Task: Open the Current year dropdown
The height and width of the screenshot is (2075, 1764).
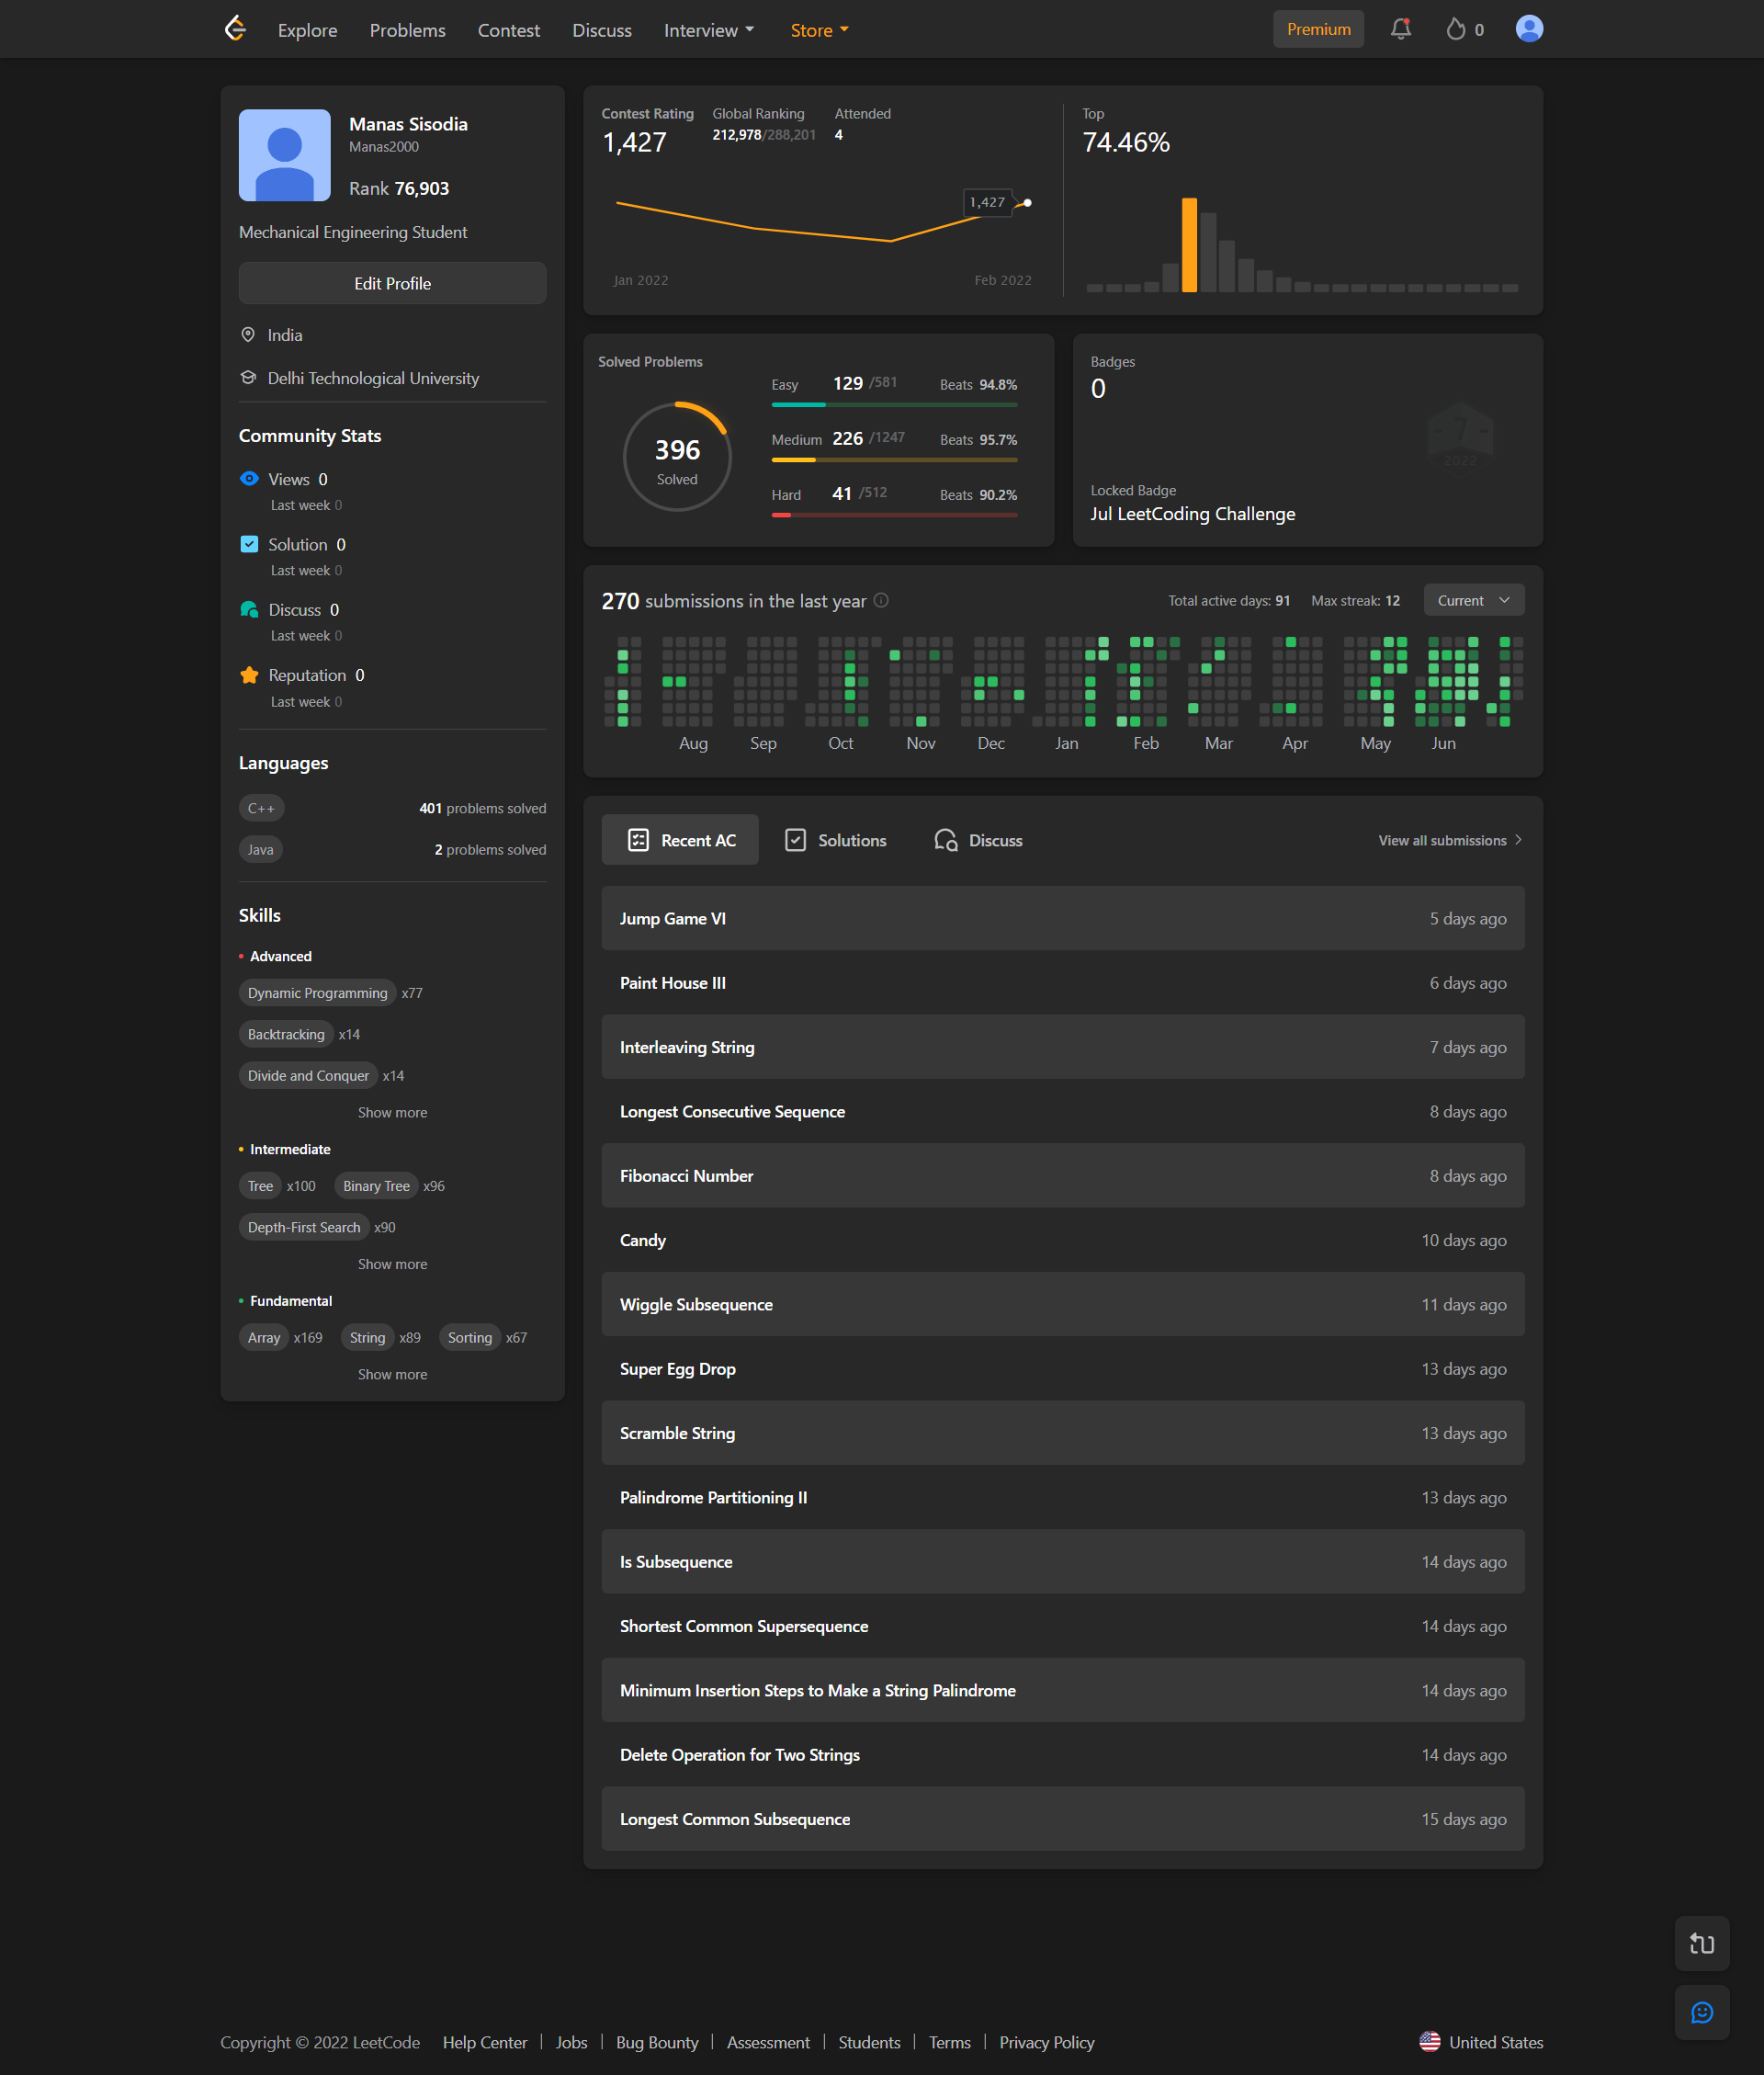Action: (x=1473, y=600)
